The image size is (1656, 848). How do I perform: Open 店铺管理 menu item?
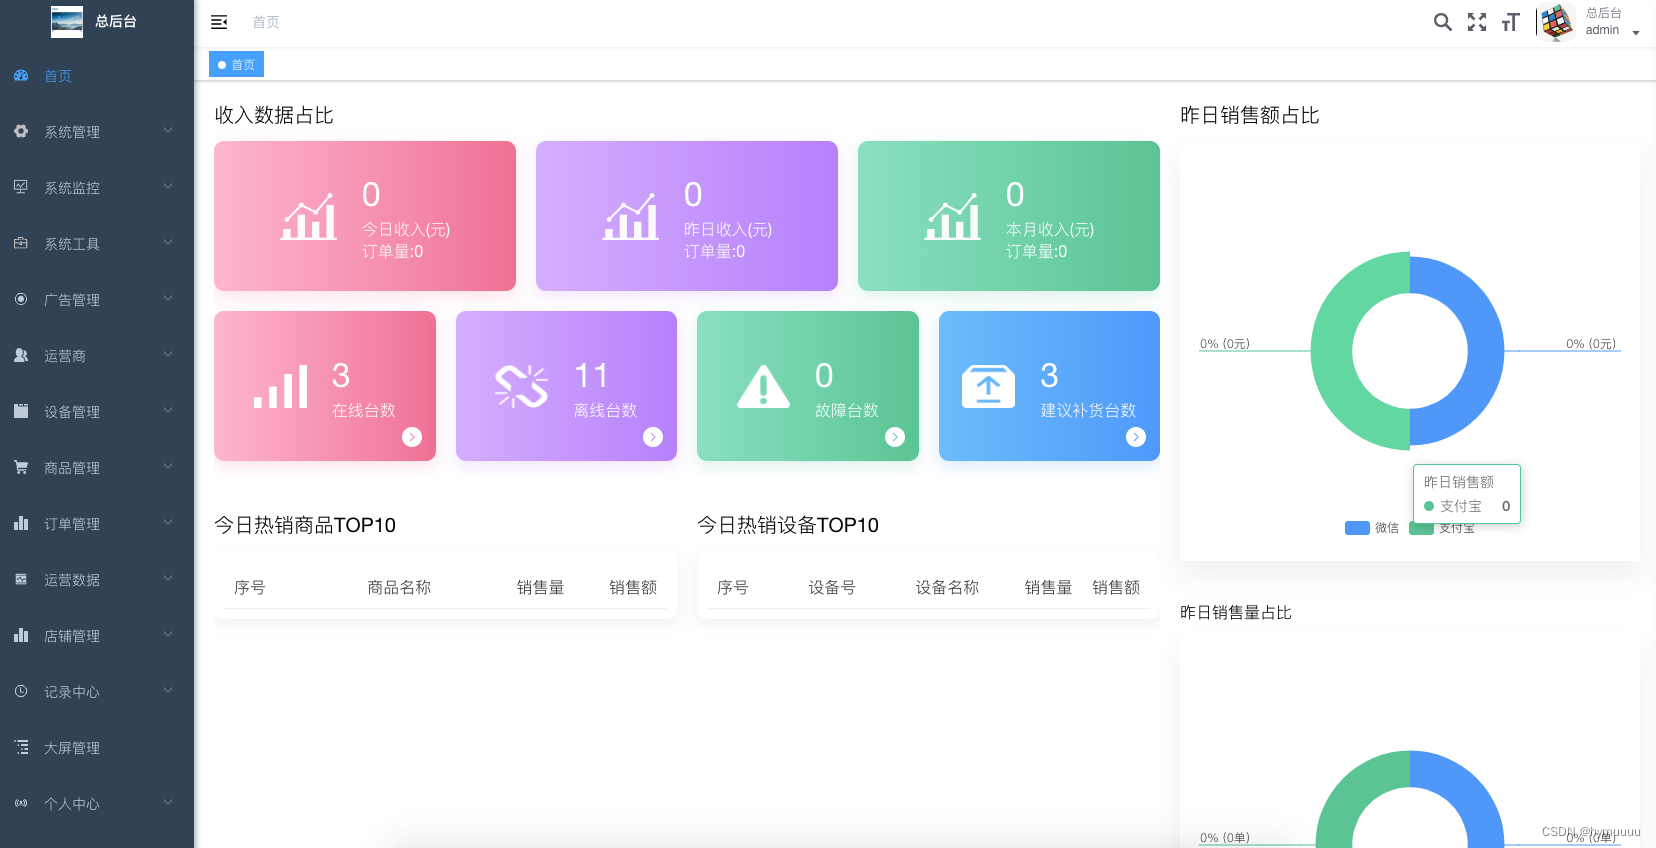tap(97, 636)
